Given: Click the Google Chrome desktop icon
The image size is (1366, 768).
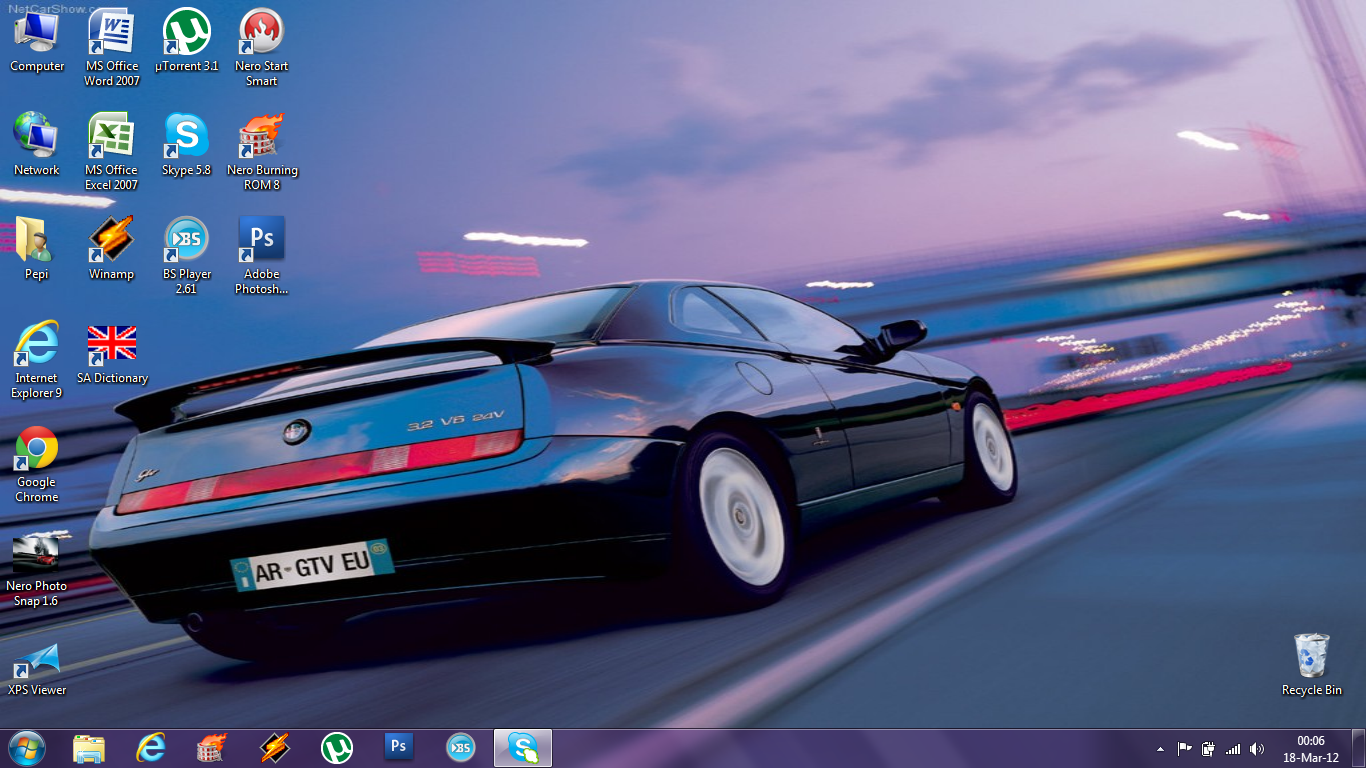Looking at the screenshot, I should 37,448.
